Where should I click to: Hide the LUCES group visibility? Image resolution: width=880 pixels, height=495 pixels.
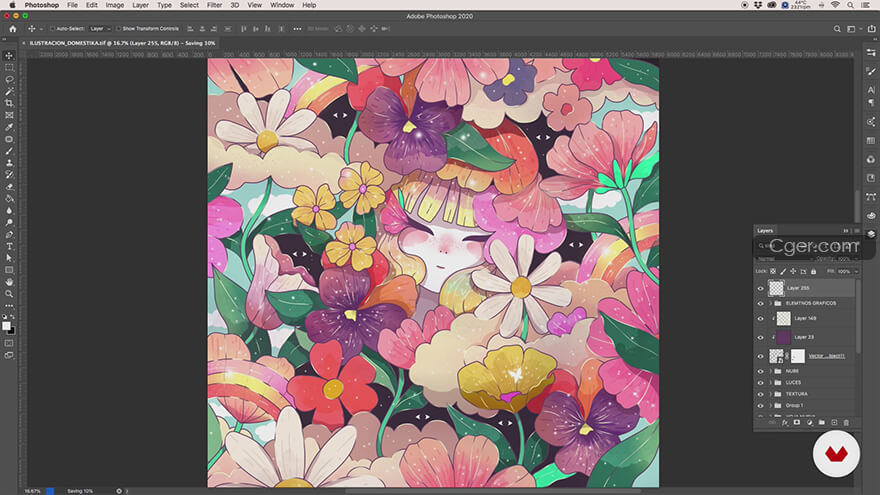(x=760, y=383)
